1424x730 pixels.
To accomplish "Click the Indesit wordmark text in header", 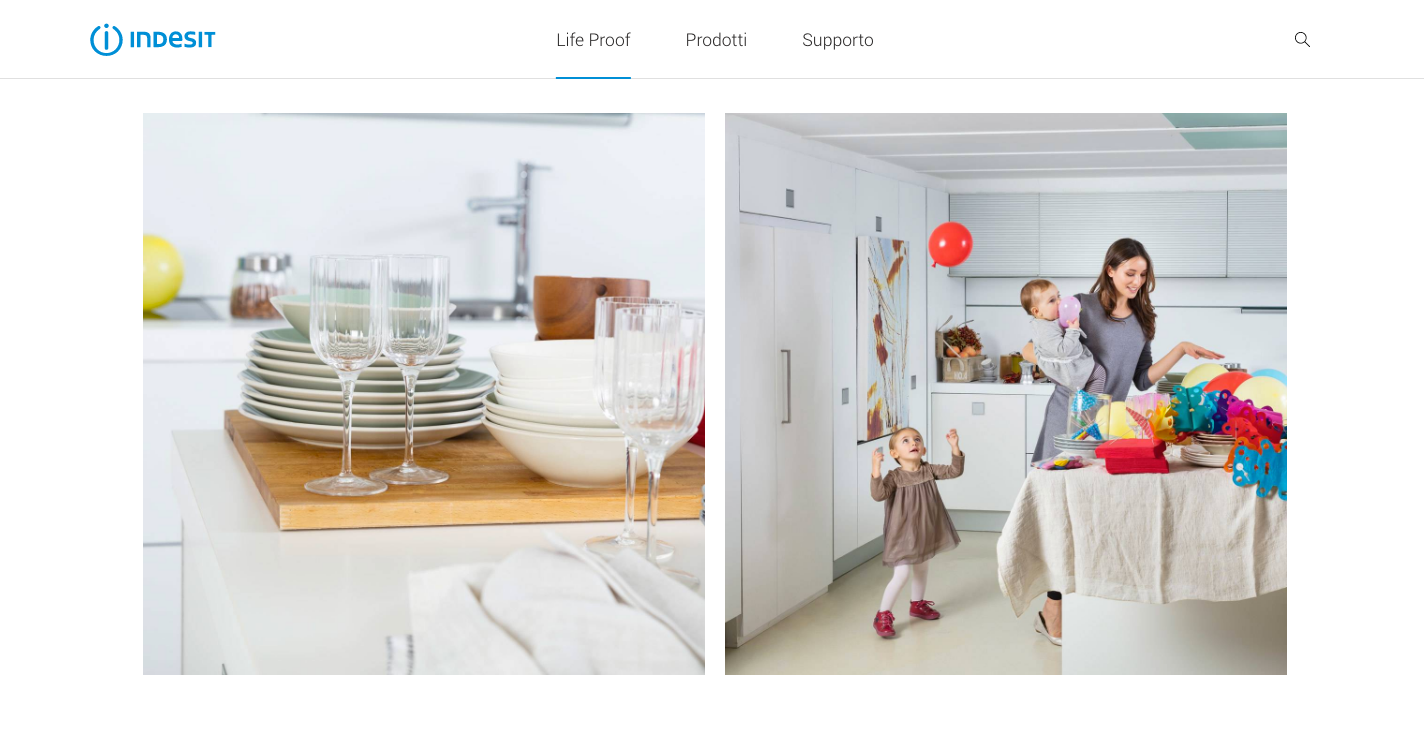I will click(172, 40).
